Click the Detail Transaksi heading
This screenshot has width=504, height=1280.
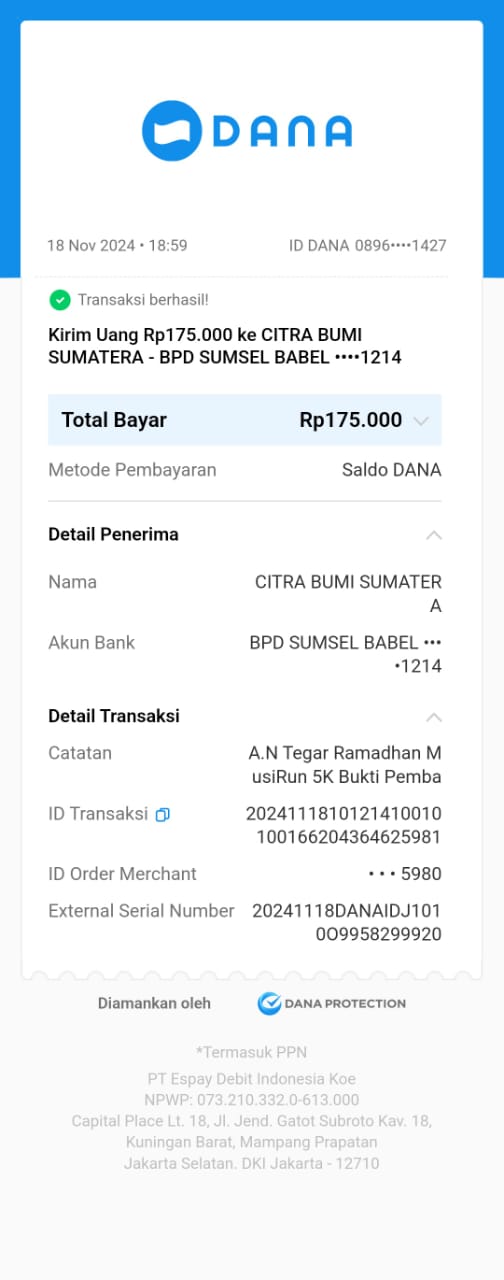coord(114,717)
